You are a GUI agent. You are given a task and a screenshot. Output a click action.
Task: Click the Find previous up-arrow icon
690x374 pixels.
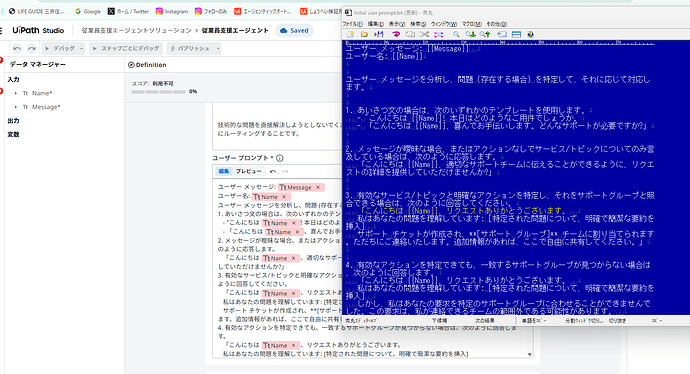pyautogui.click(x=485, y=34)
